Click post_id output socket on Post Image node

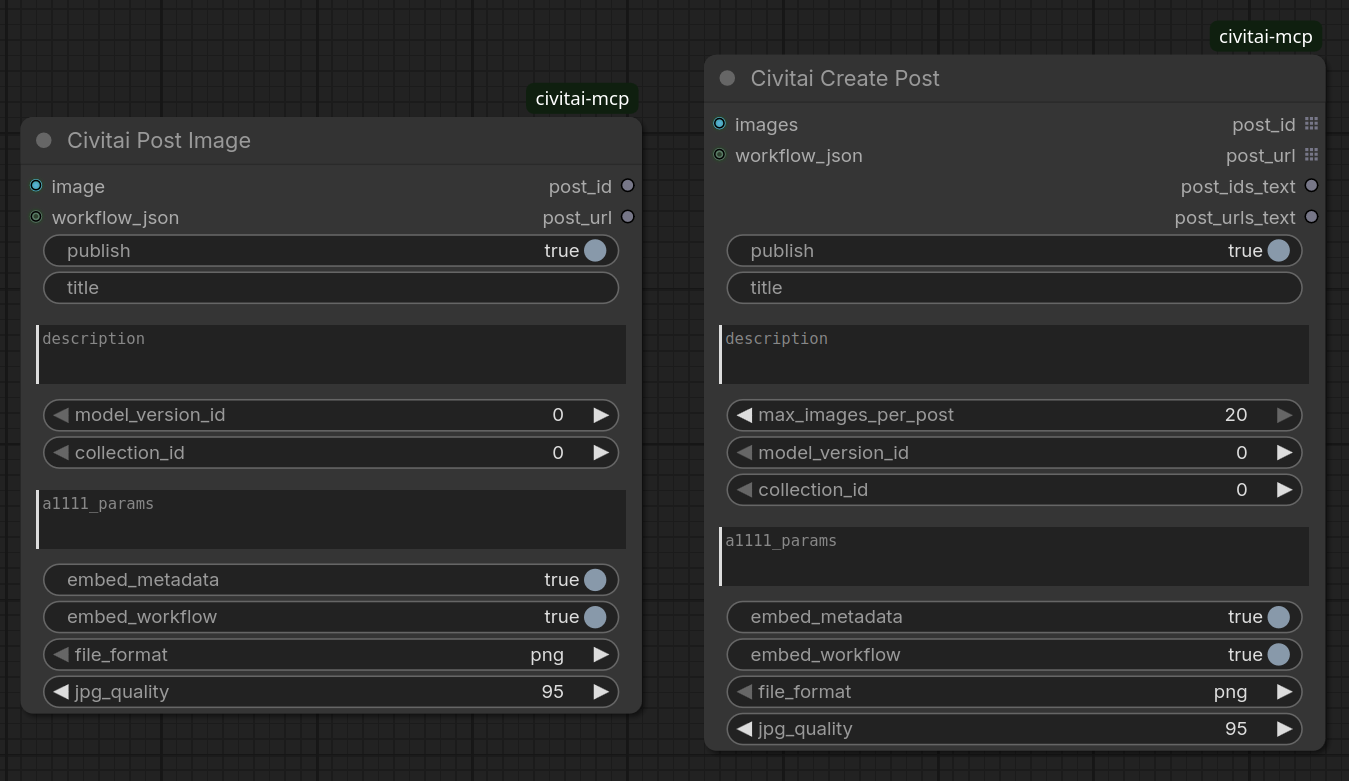[x=628, y=186]
